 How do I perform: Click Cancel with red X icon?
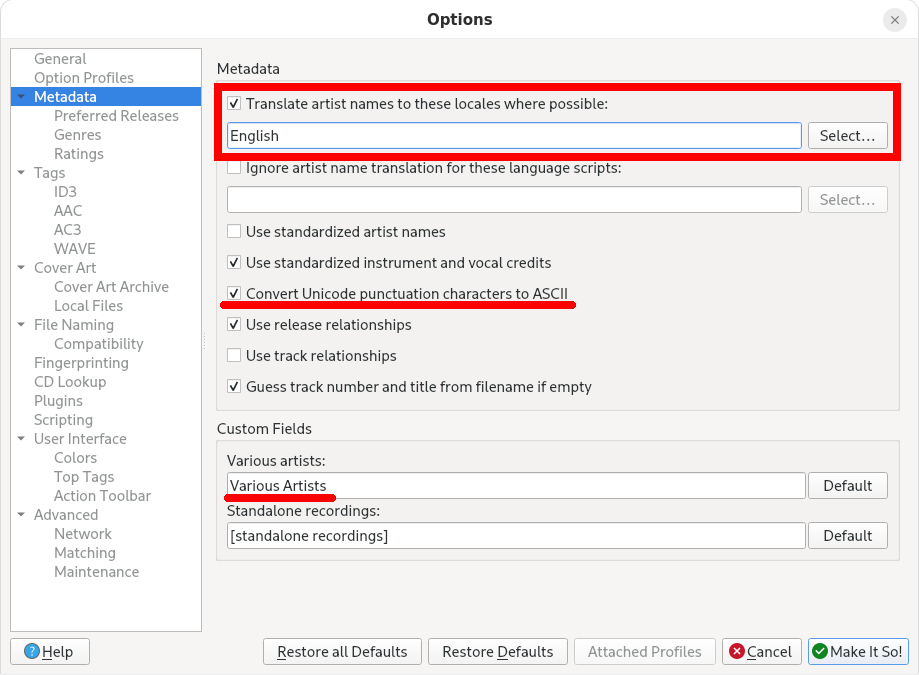[x=761, y=652]
